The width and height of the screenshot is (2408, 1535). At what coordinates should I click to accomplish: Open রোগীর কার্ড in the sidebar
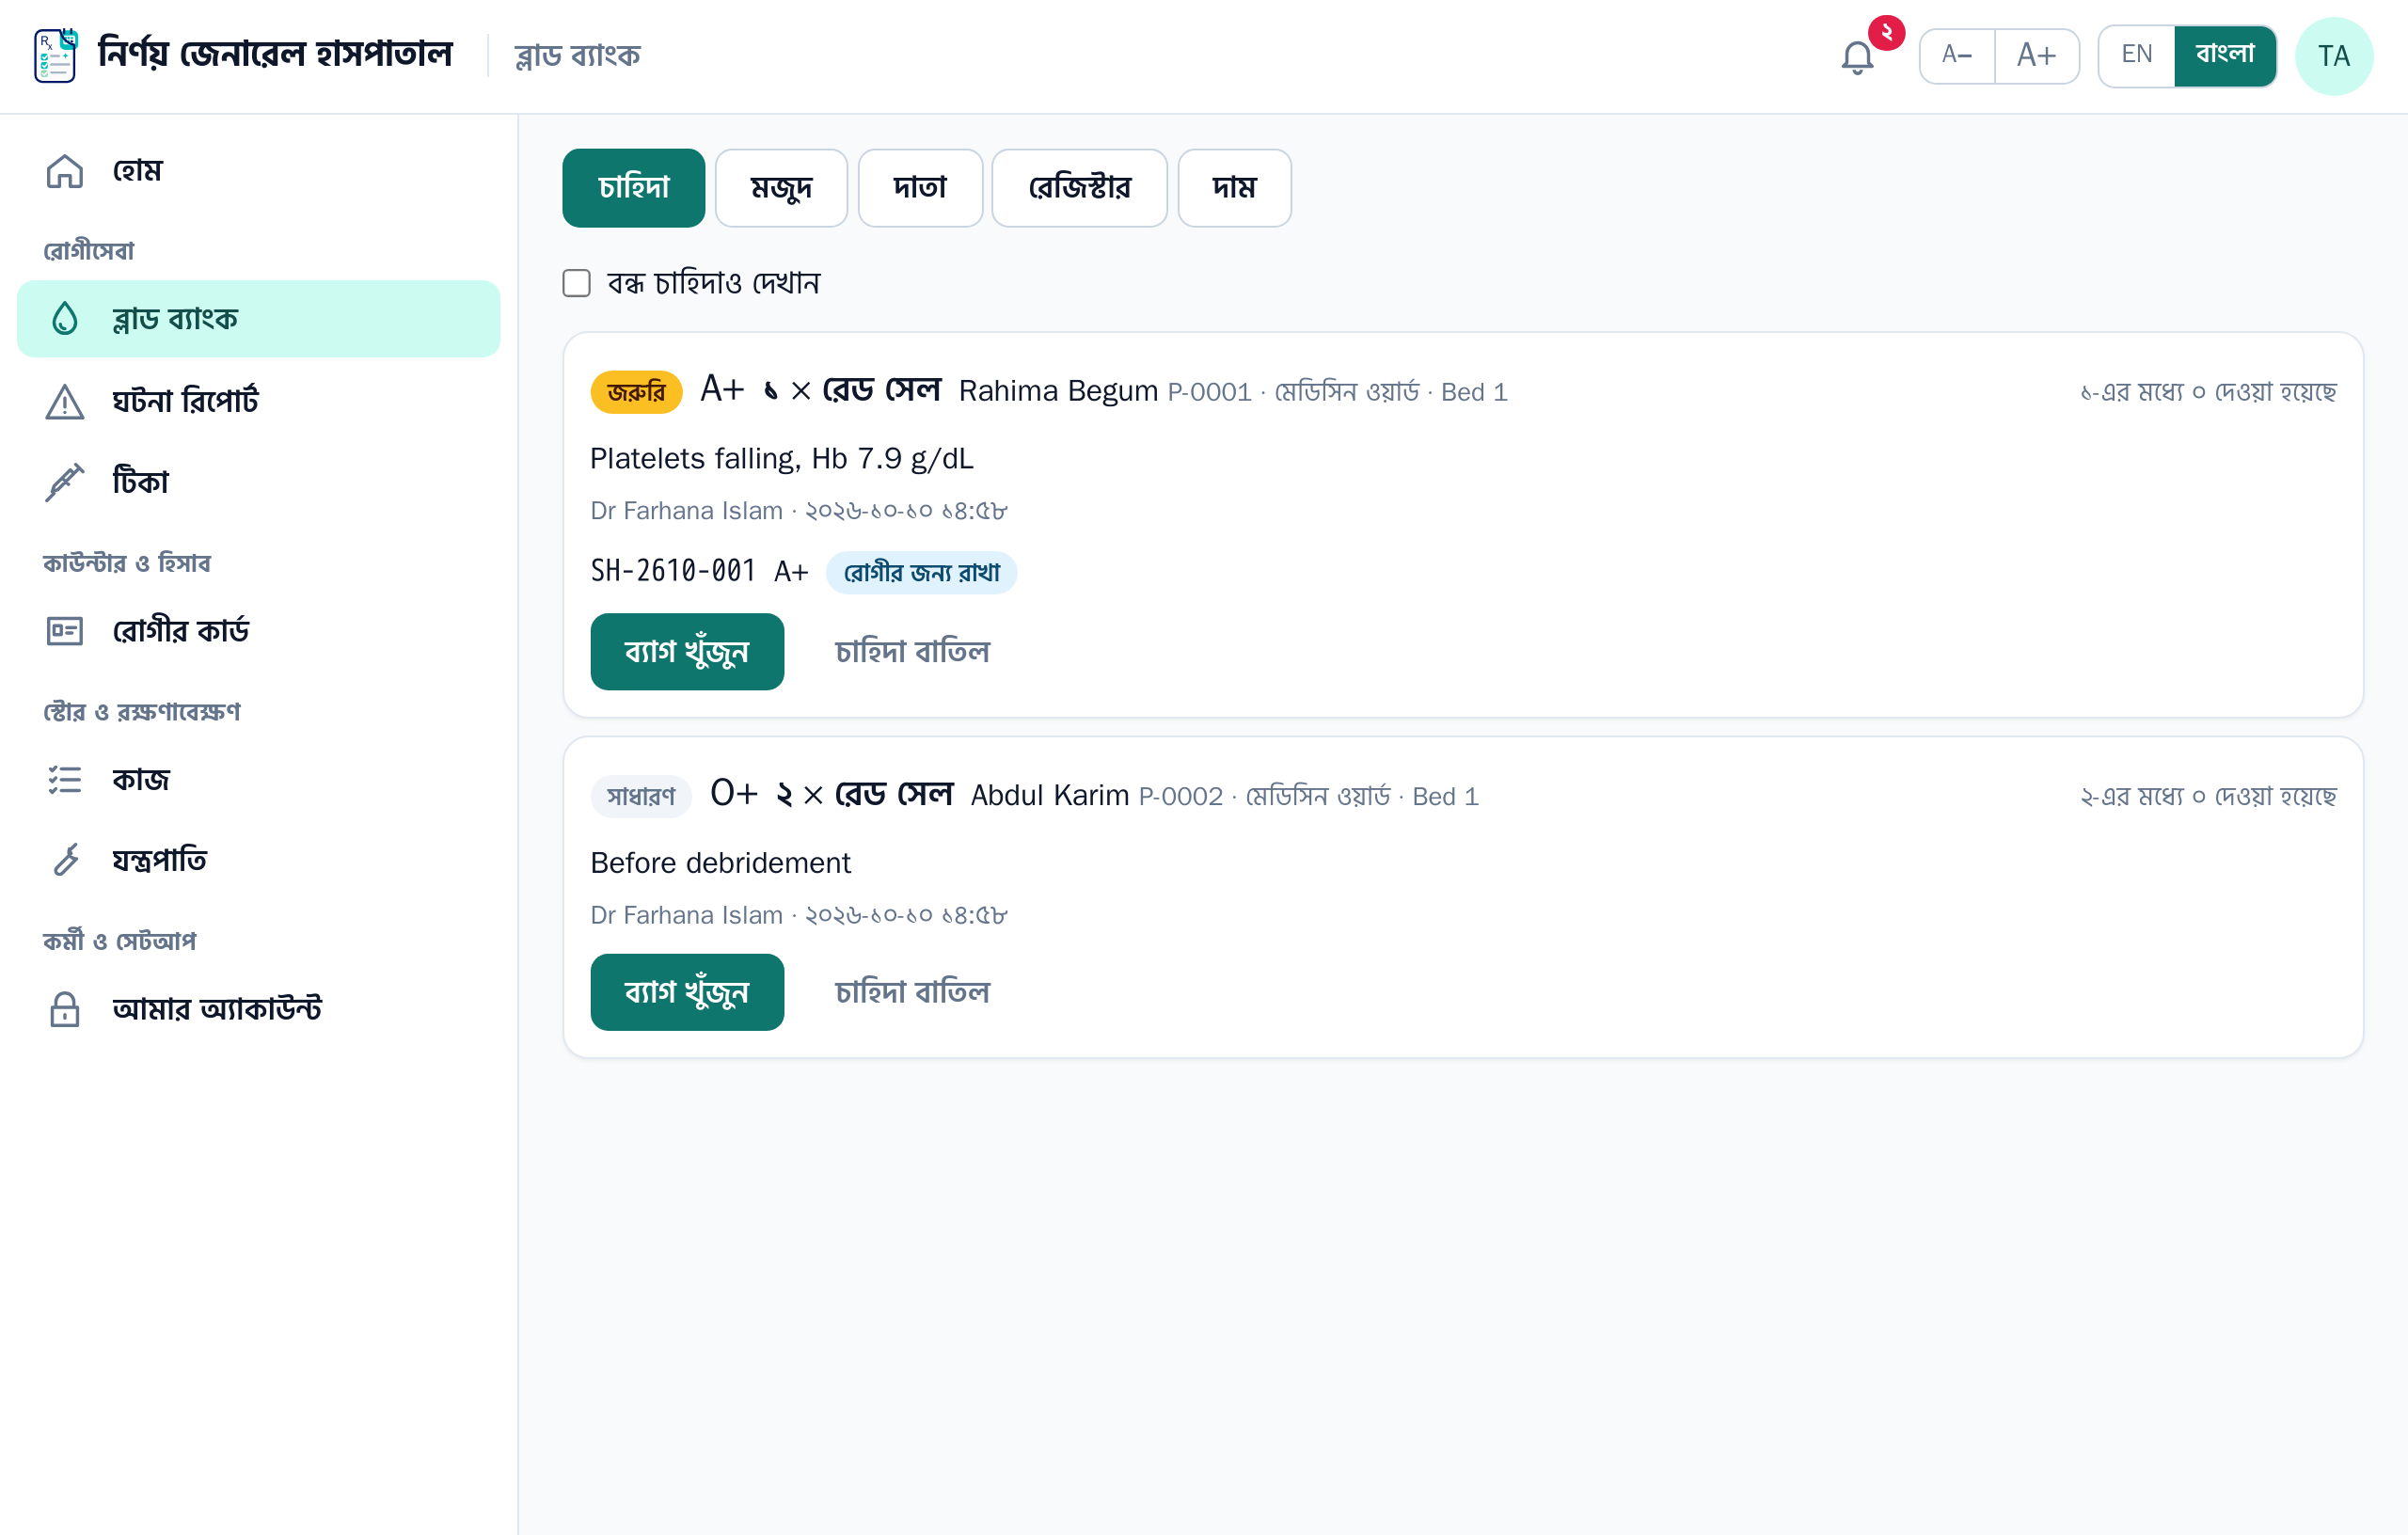258,631
